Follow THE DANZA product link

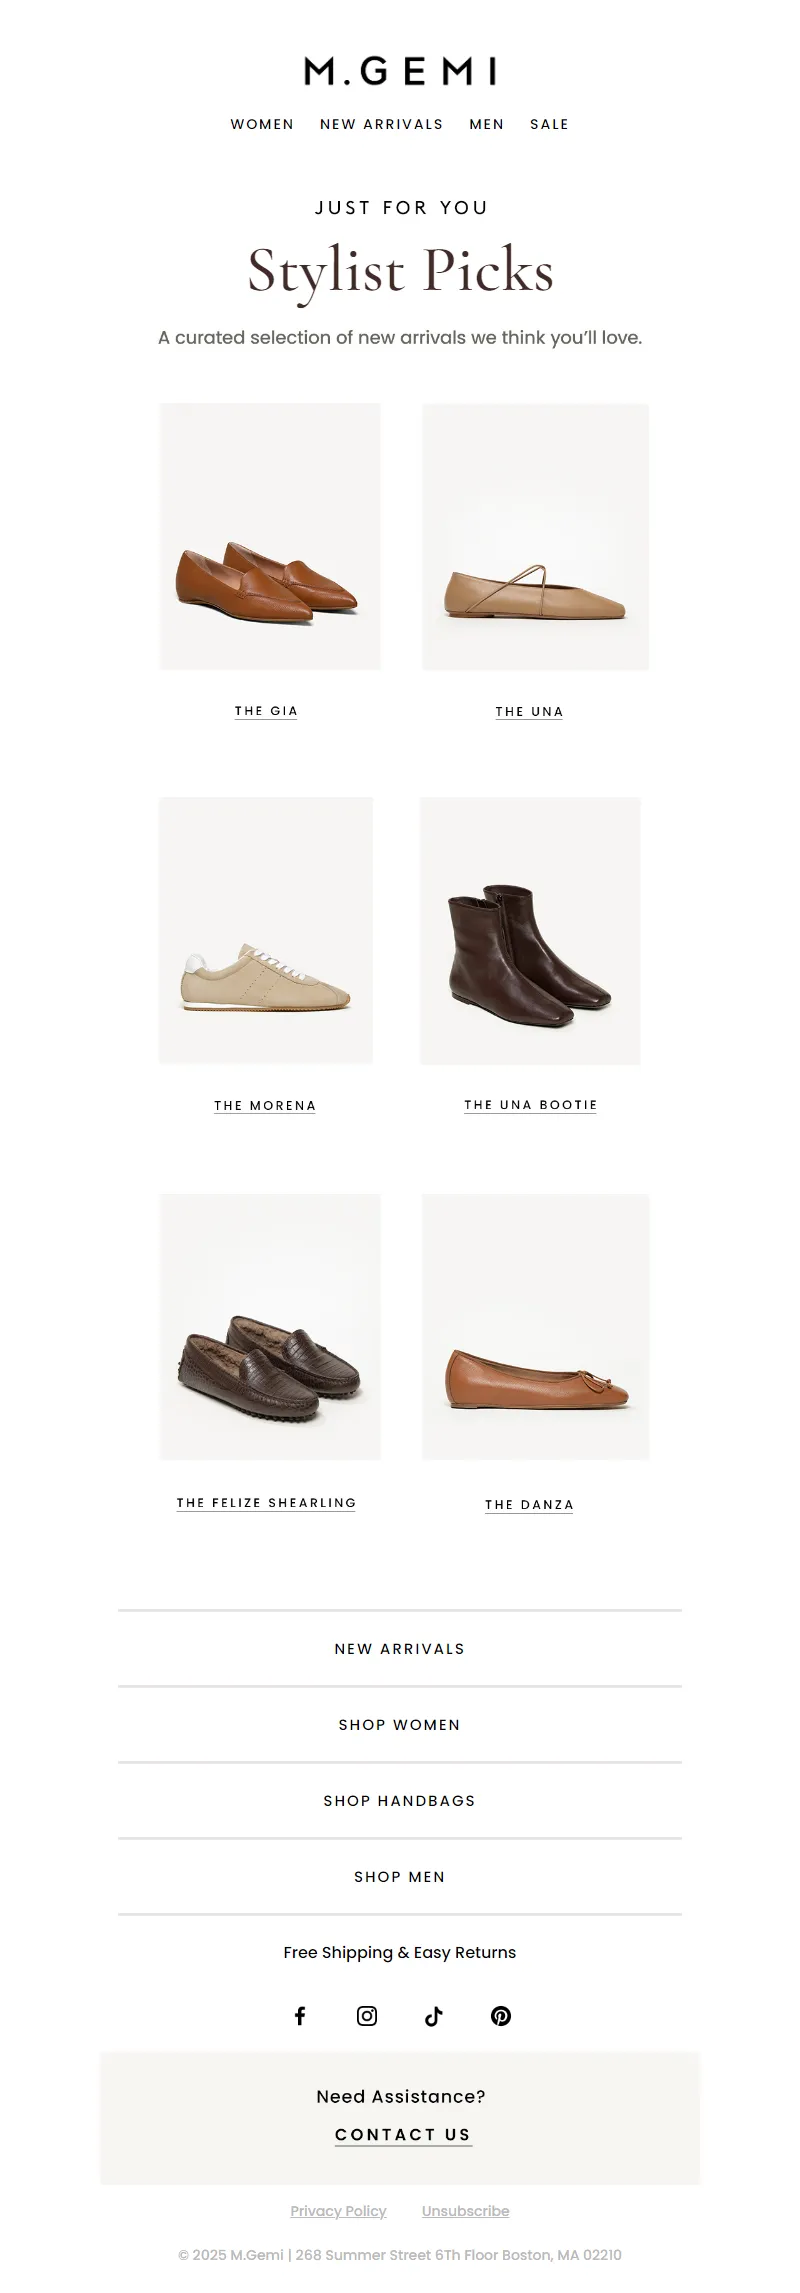530,1505
